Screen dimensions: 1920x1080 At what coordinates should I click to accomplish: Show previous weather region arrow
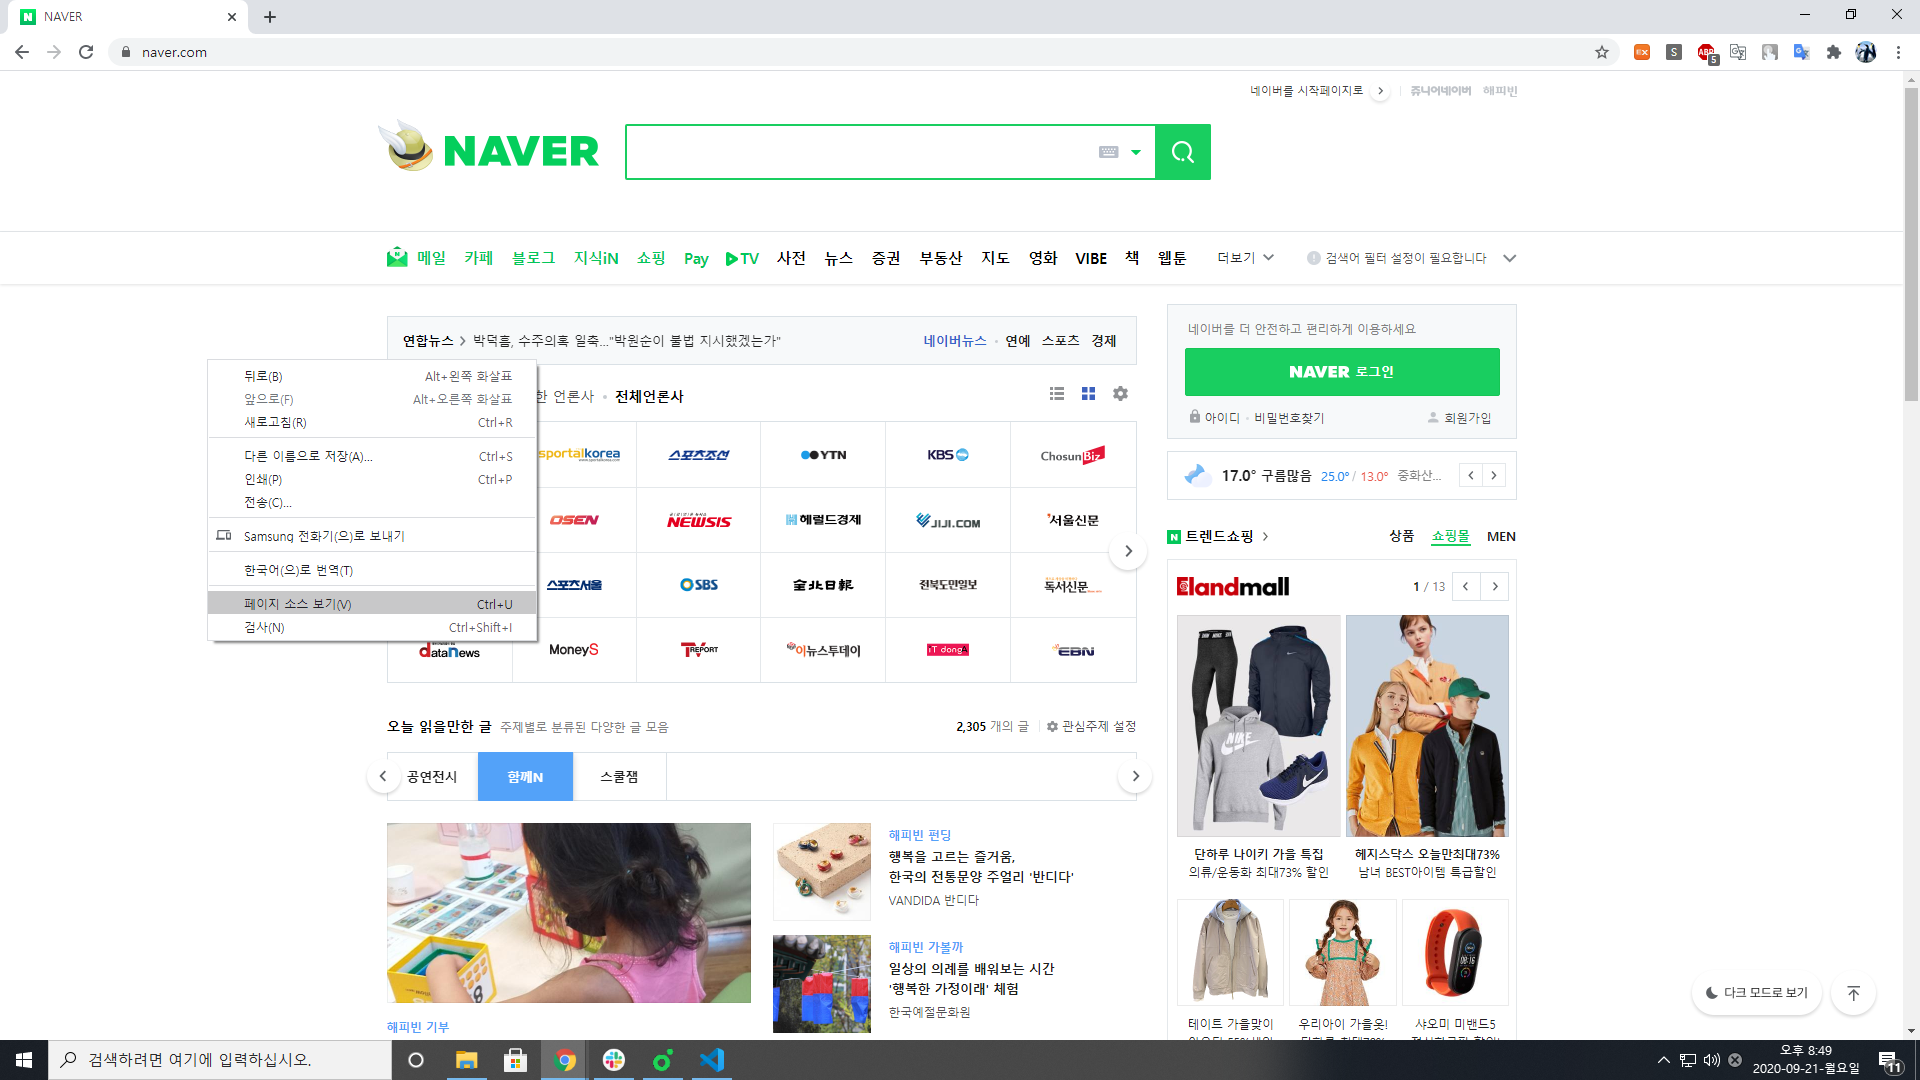[x=1470, y=475]
